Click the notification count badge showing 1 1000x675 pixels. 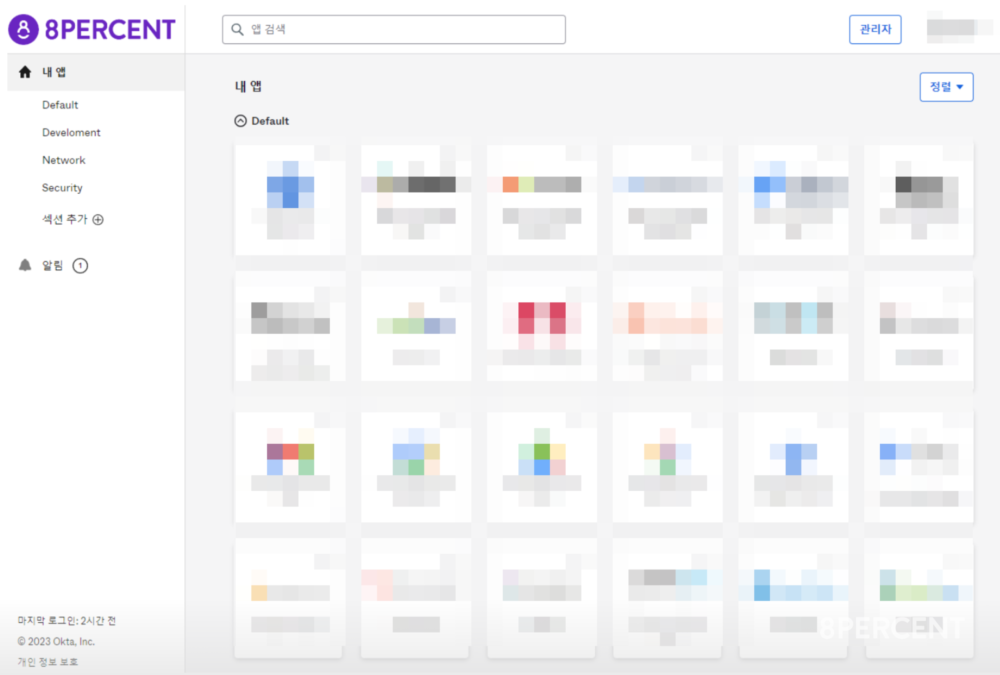point(80,266)
